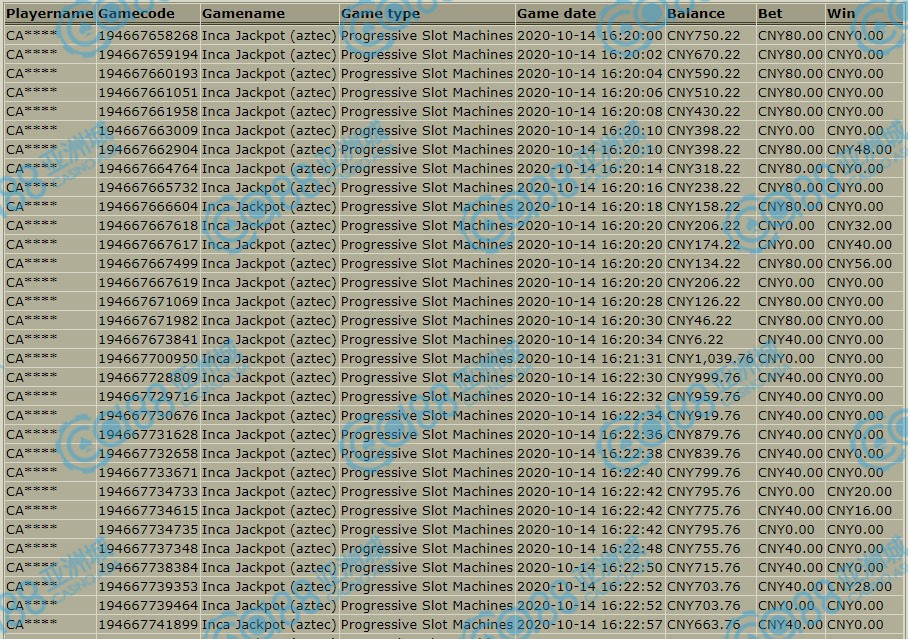This screenshot has height=639, width=908.
Task: Click balance value CNY999.76
Action: point(704,378)
